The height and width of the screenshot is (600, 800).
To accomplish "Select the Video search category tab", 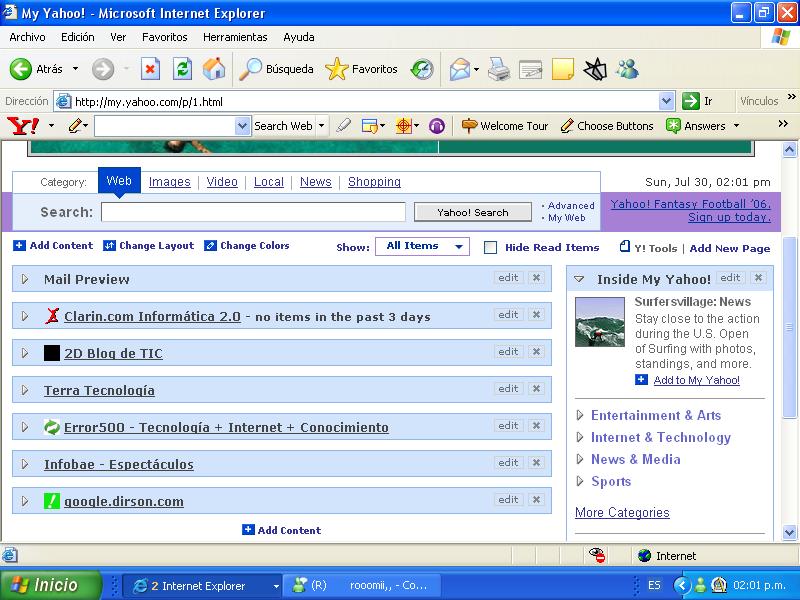I will (222, 182).
